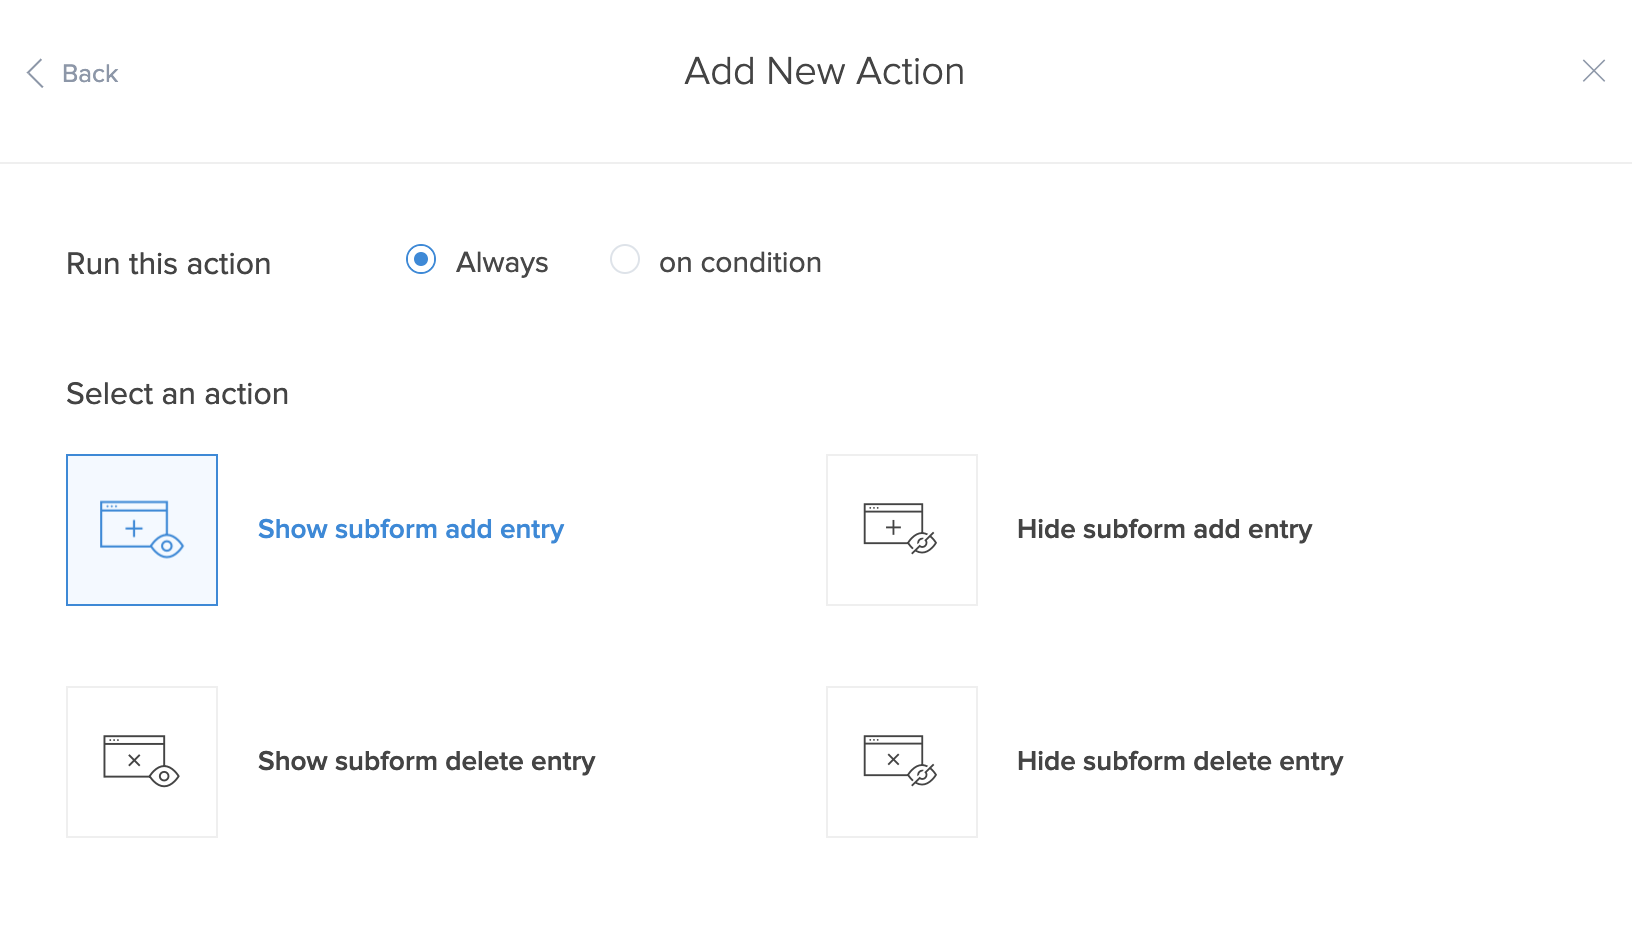Image resolution: width=1632 pixels, height=938 pixels.
Task: Click the Hide subform delete entry label
Action: click(1180, 761)
